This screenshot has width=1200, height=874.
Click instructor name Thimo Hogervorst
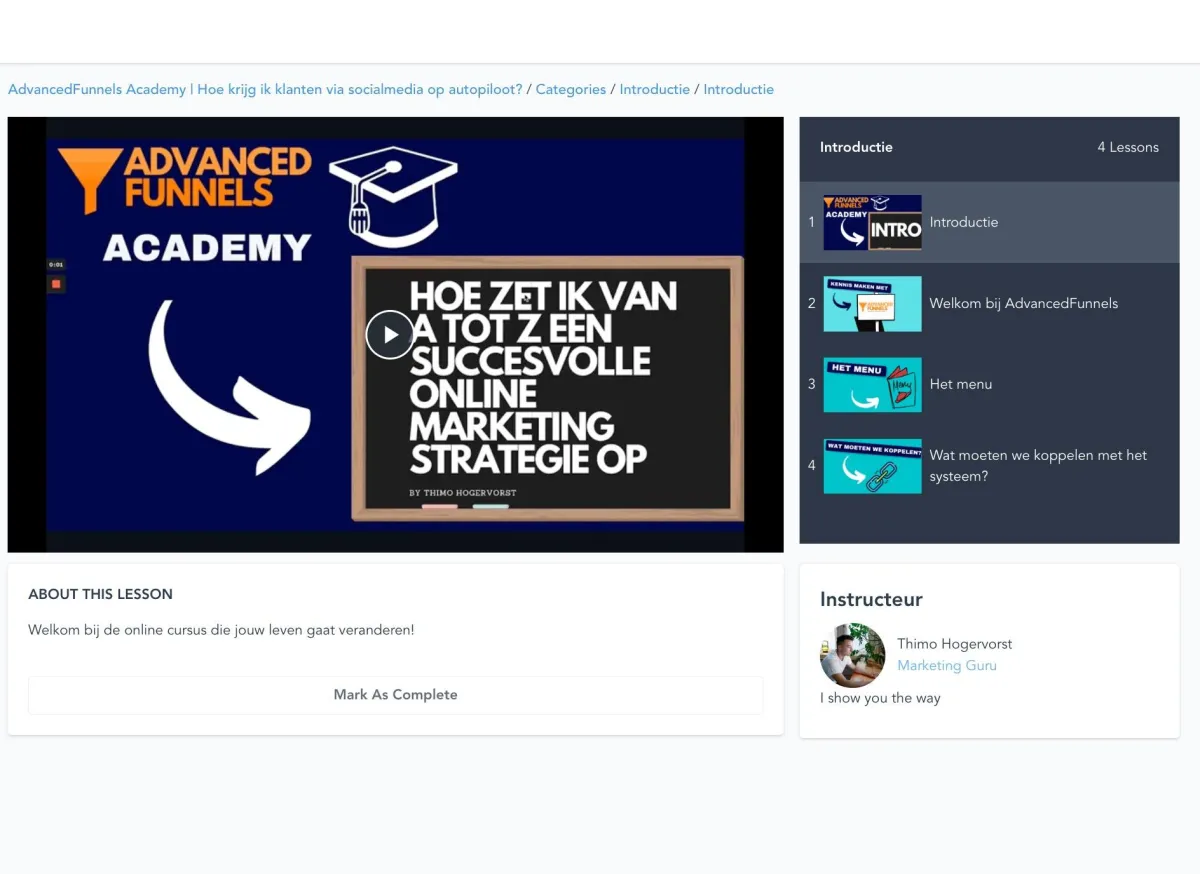[955, 644]
